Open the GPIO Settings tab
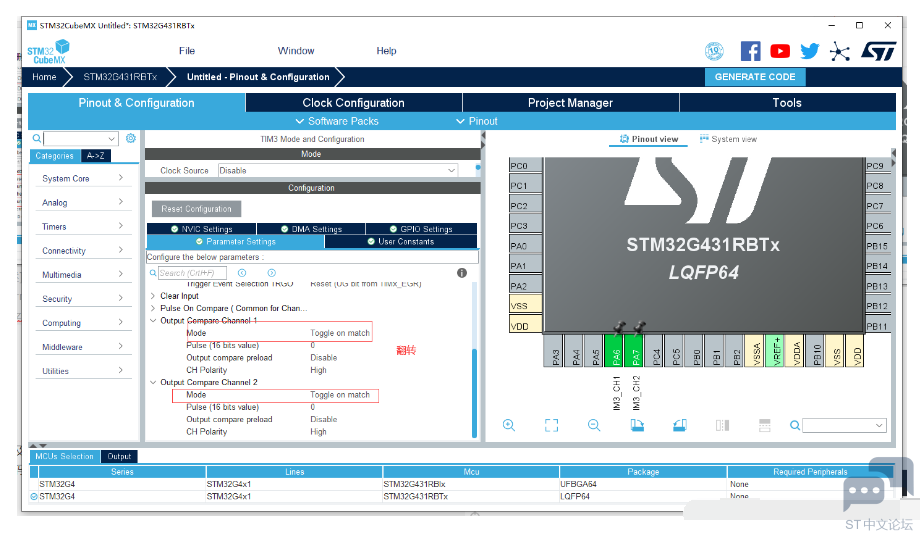 [420, 229]
